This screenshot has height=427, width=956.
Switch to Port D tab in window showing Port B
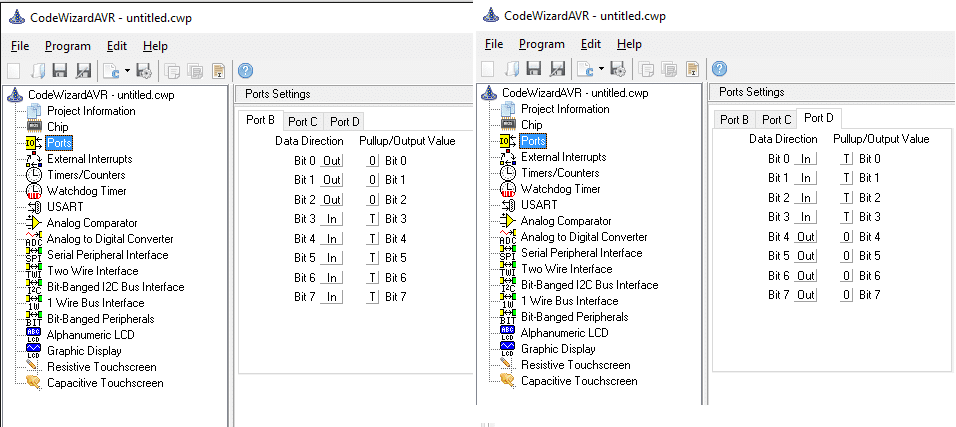coord(344,121)
